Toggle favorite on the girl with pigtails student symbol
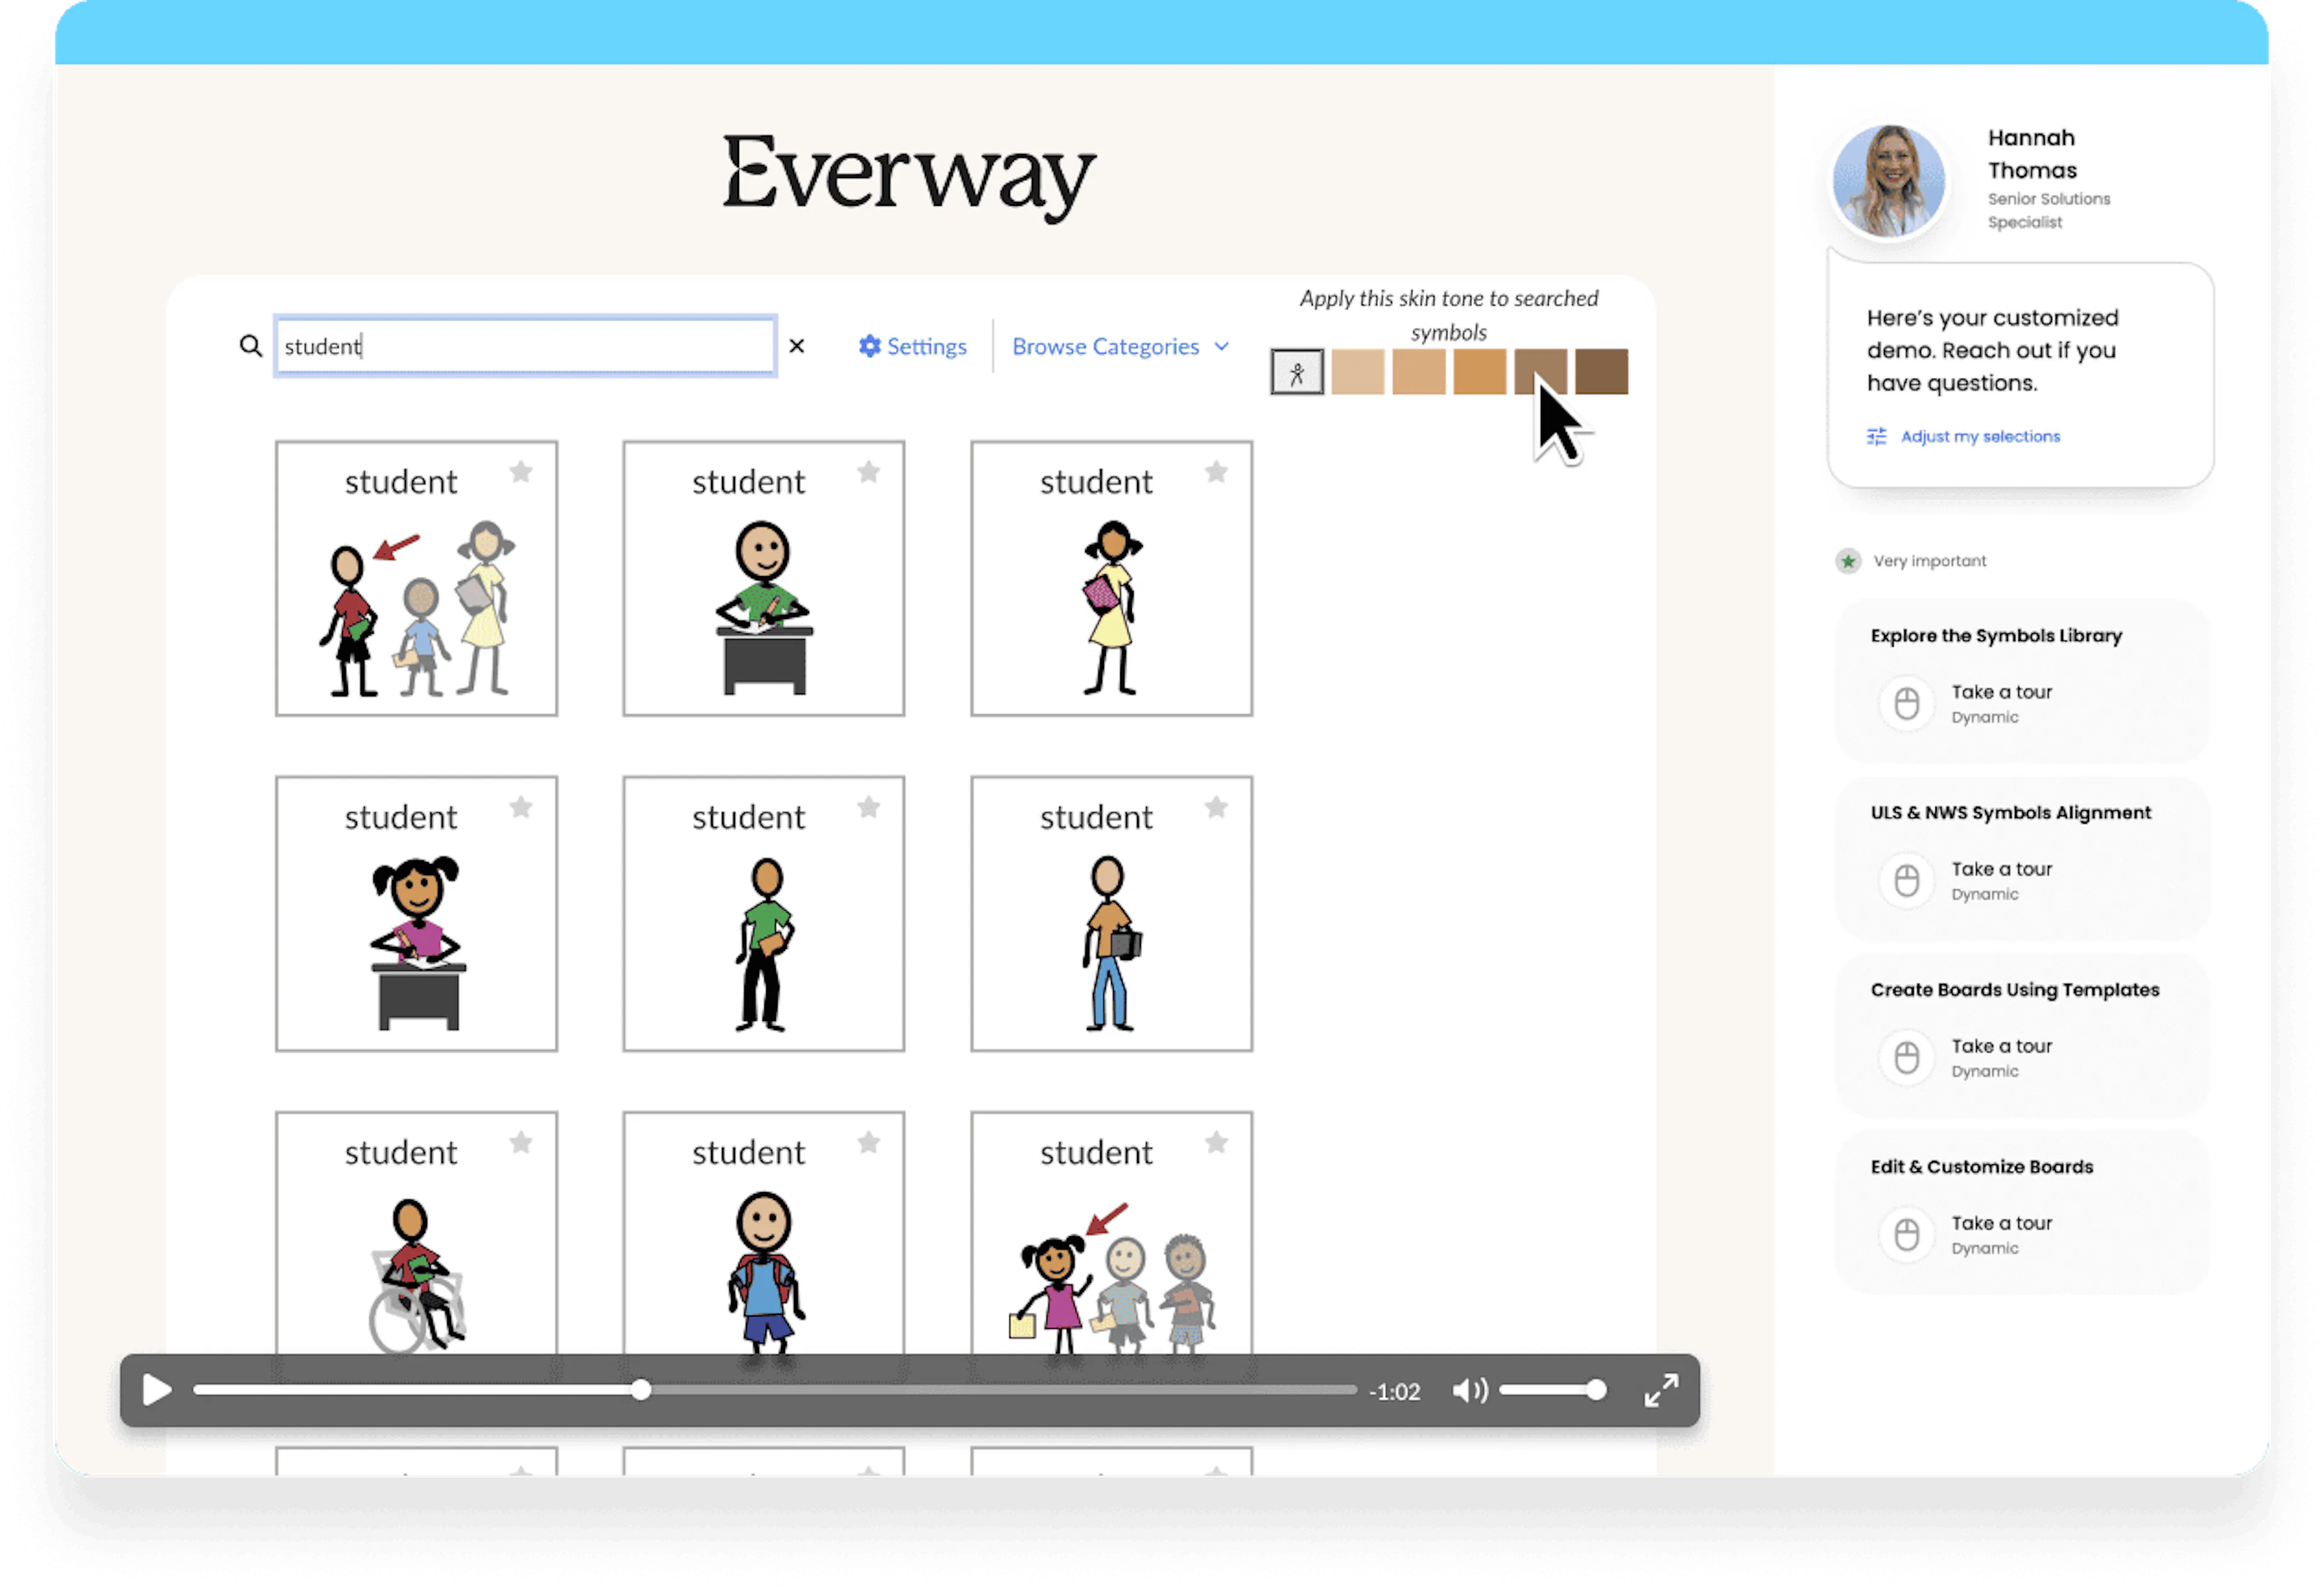The height and width of the screenshot is (1586, 2324). (x=520, y=807)
